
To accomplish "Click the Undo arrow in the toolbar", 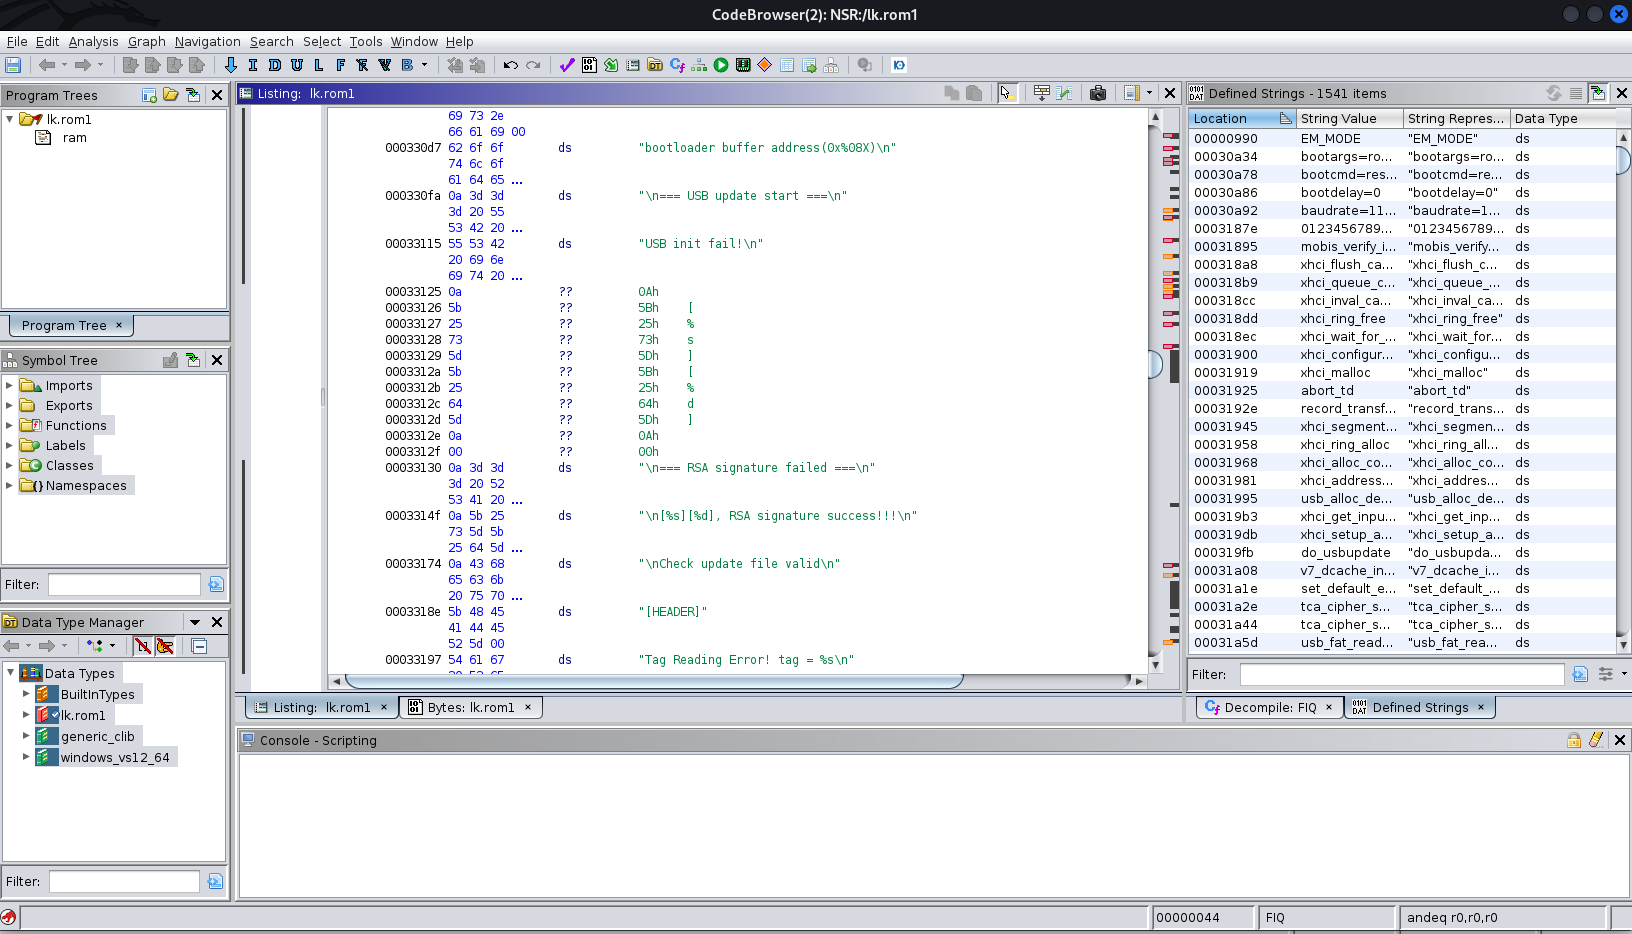I will (x=511, y=65).
